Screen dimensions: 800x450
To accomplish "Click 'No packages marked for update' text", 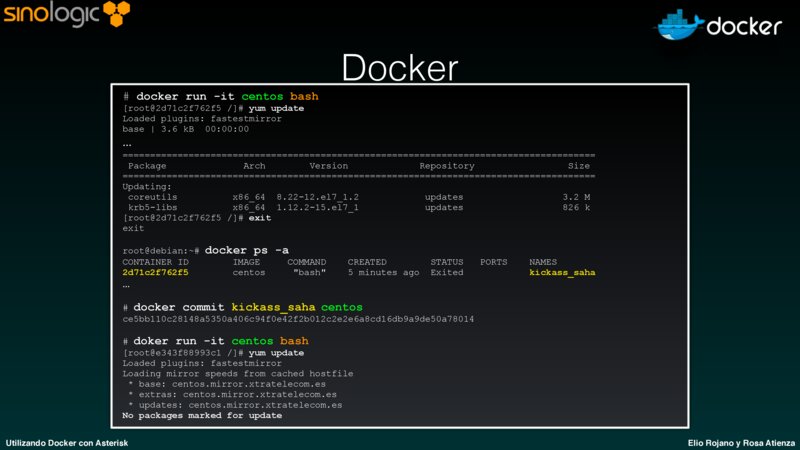I will [202, 415].
